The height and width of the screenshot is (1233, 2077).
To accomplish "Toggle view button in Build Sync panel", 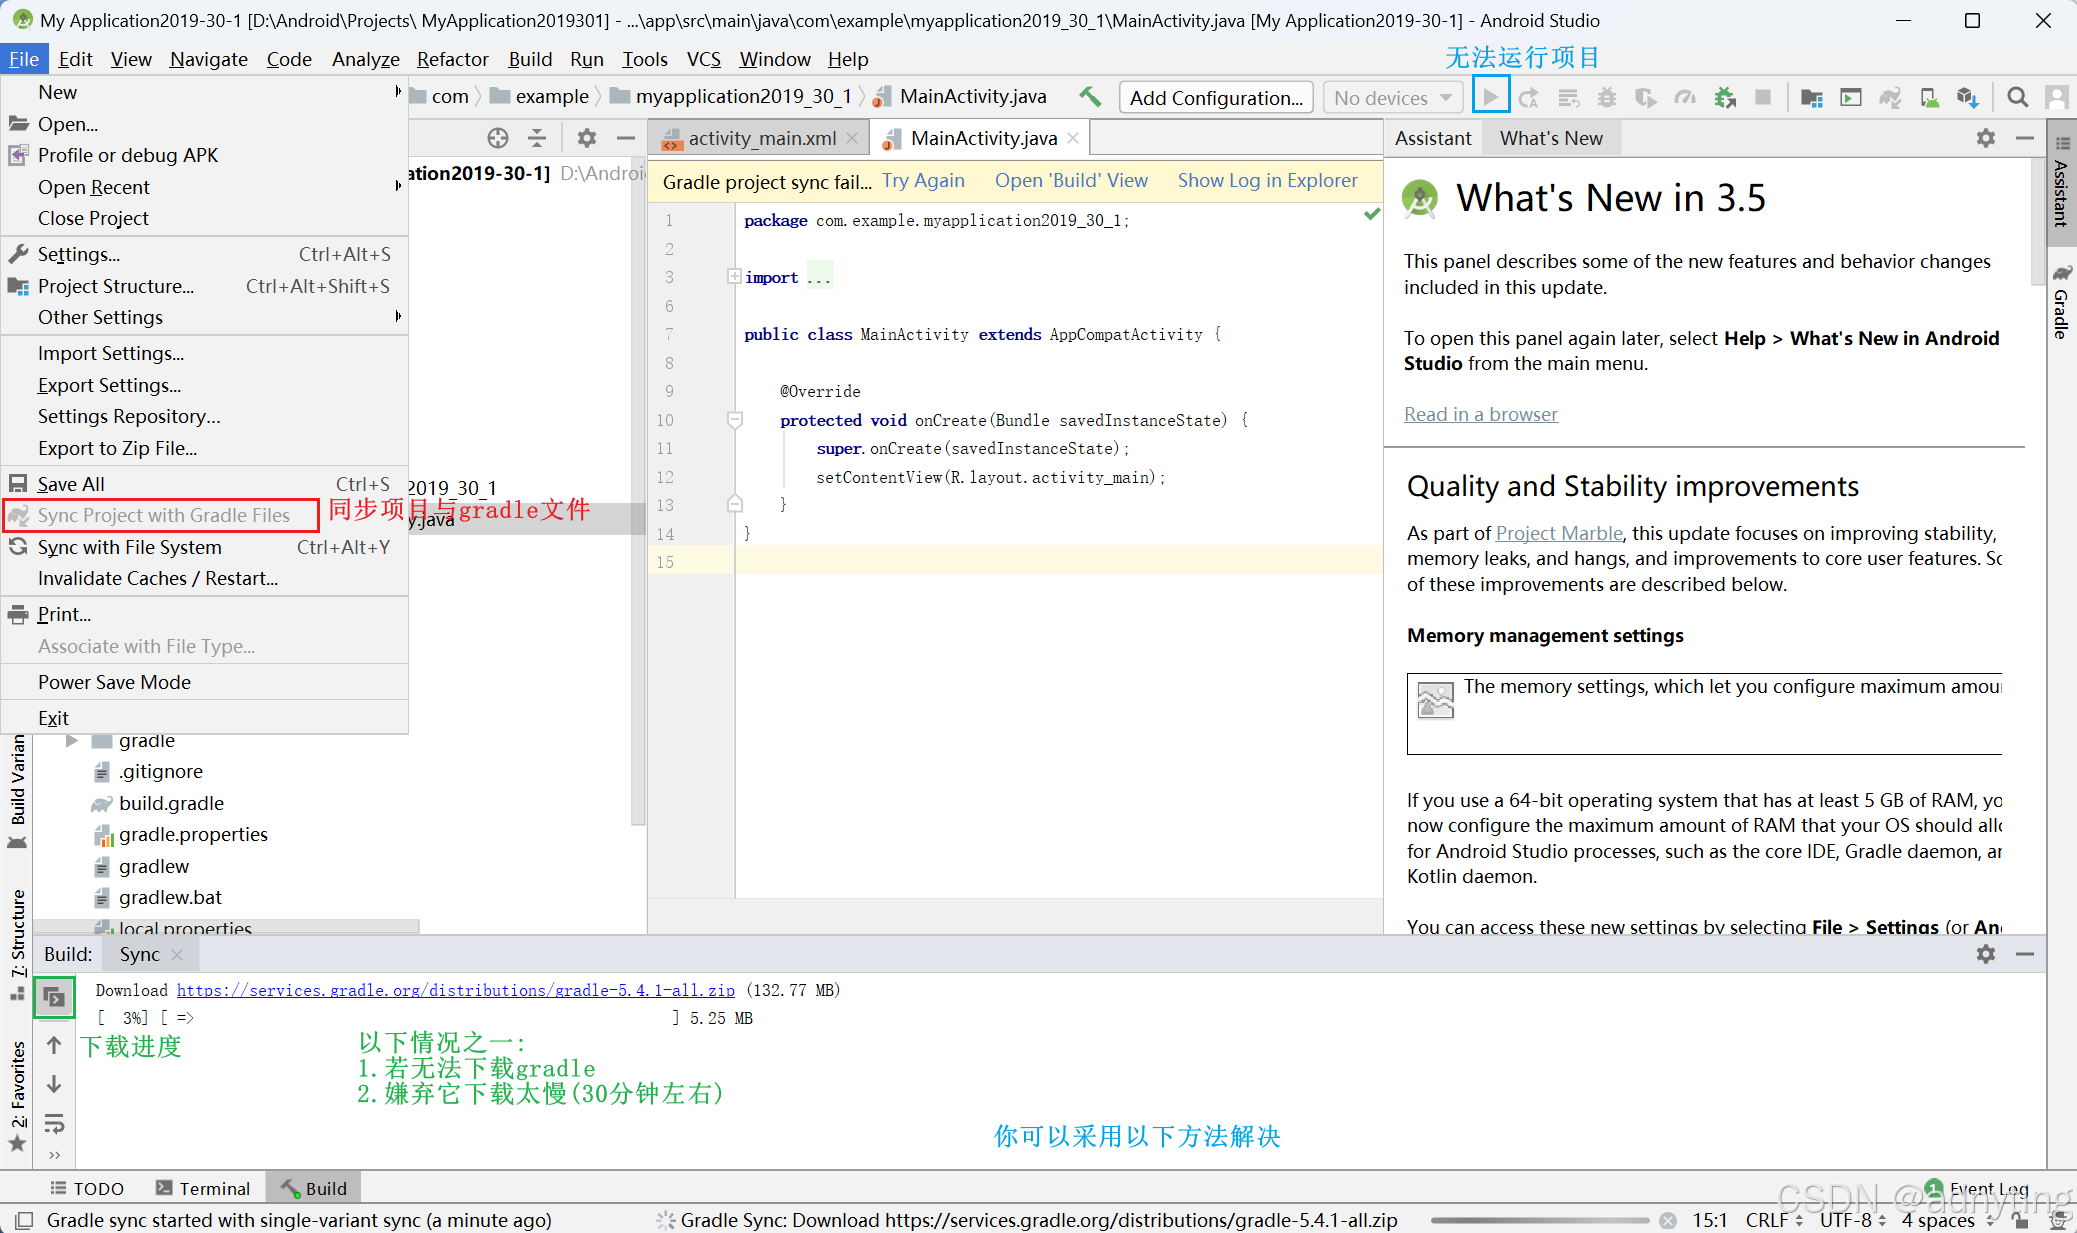I will click(54, 997).
